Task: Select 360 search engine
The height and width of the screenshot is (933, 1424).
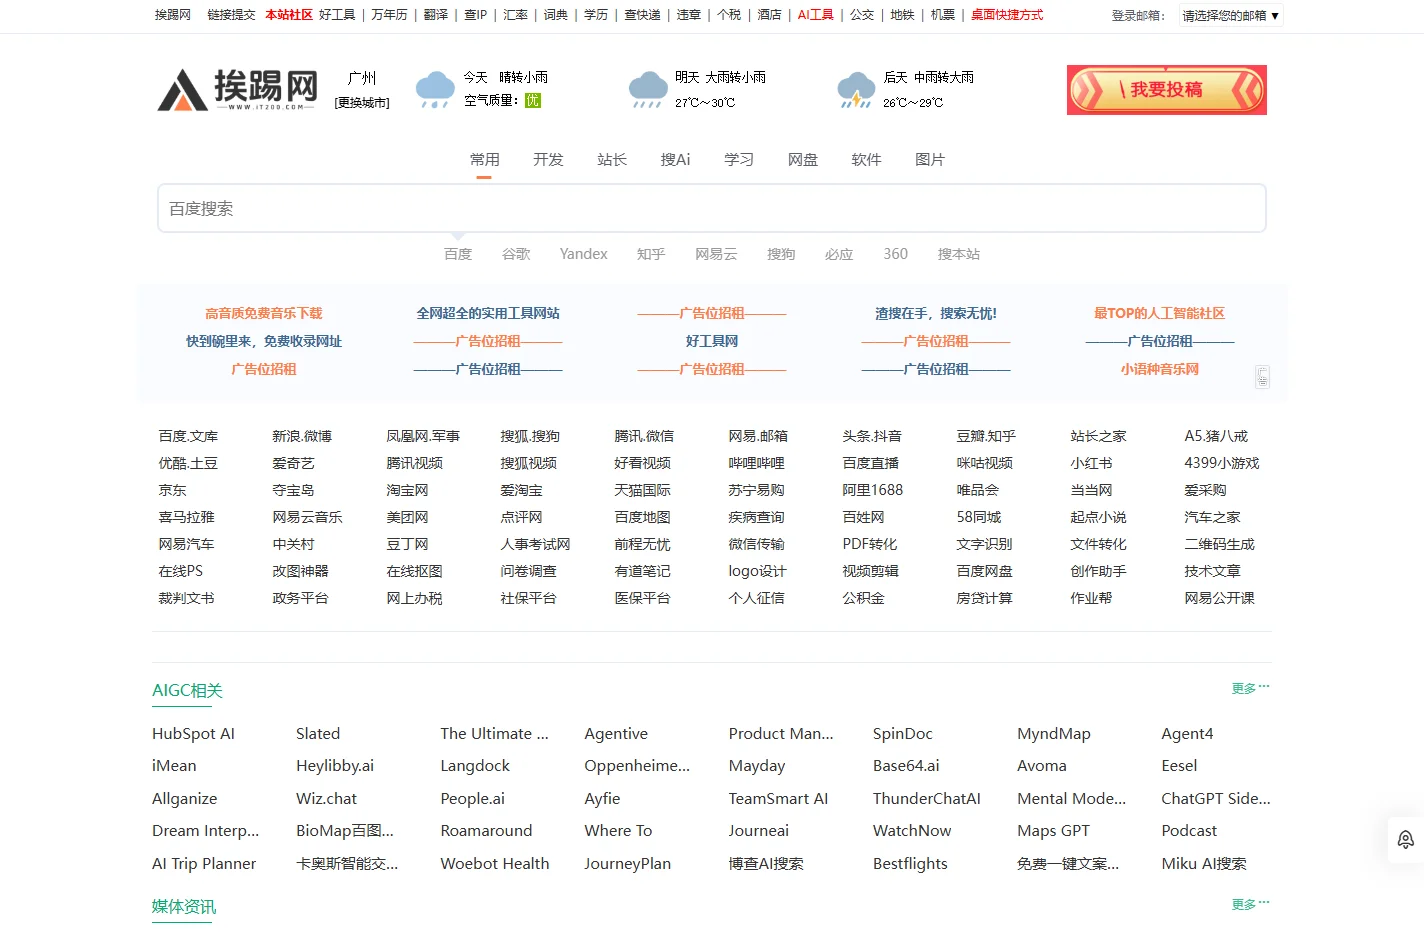Action: tap(896, 254)
